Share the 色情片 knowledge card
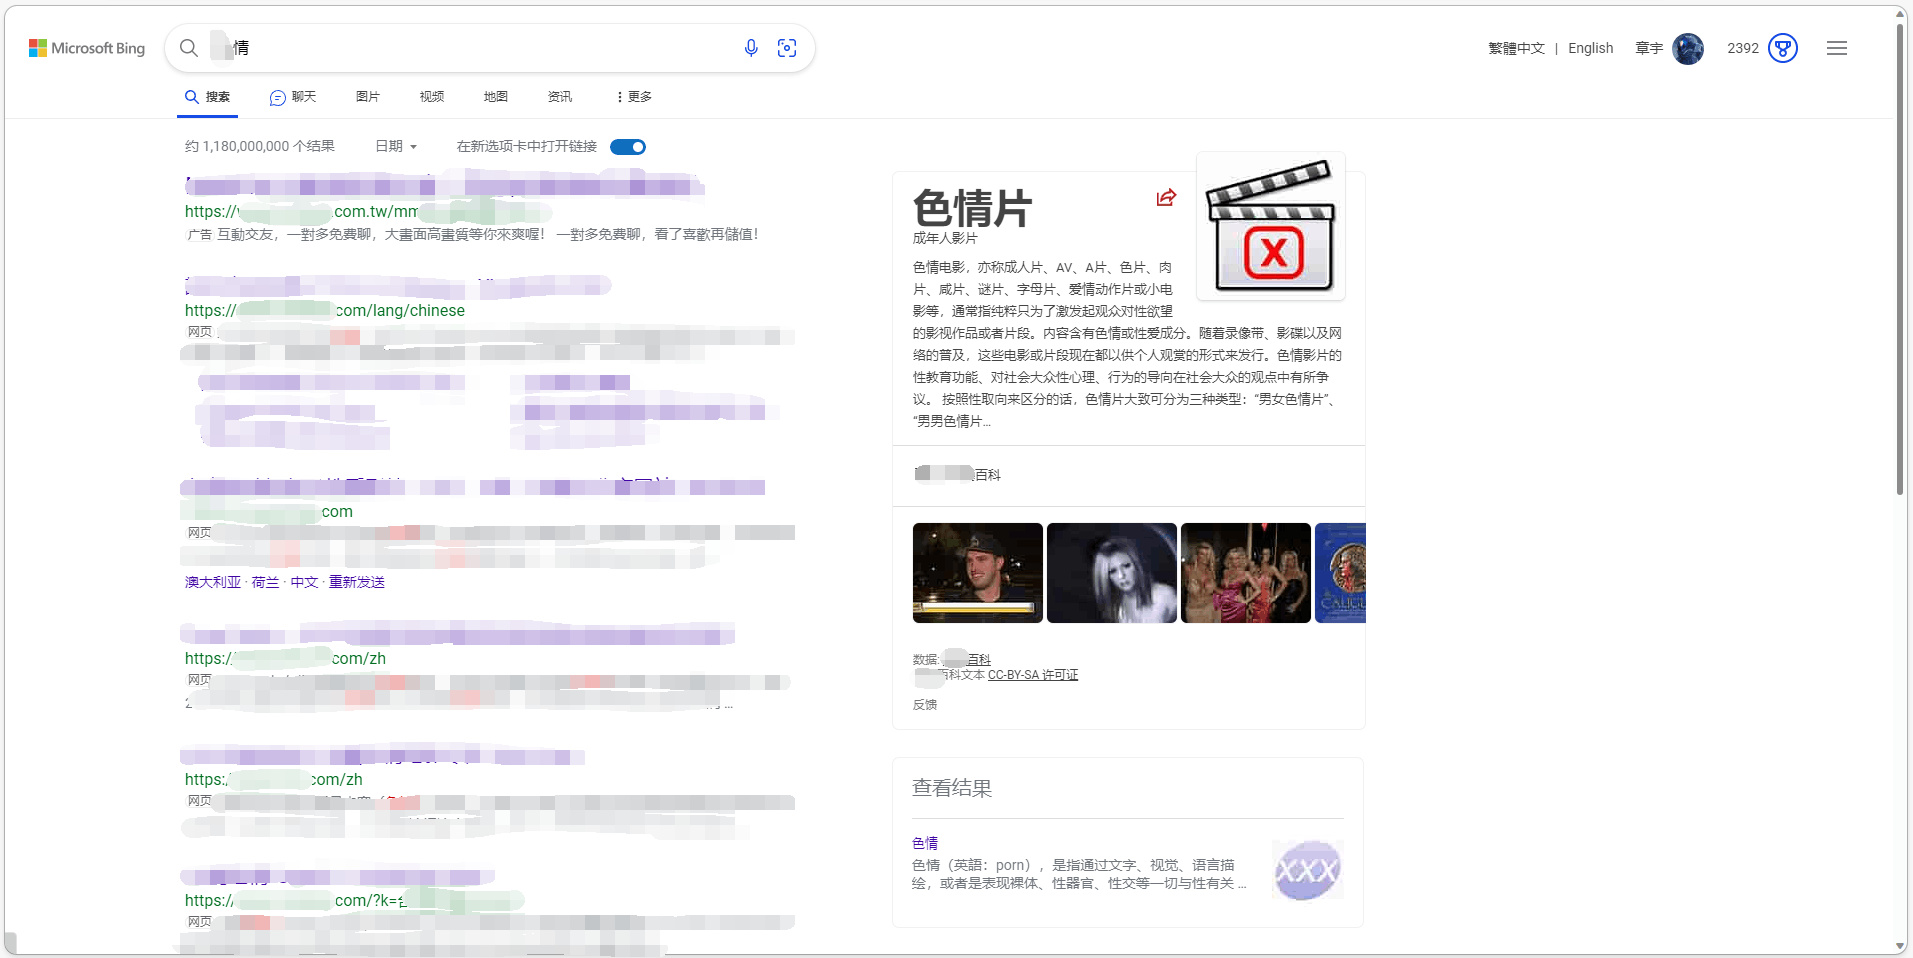This screenshot has height=958, width=1913. point(1165,198)
